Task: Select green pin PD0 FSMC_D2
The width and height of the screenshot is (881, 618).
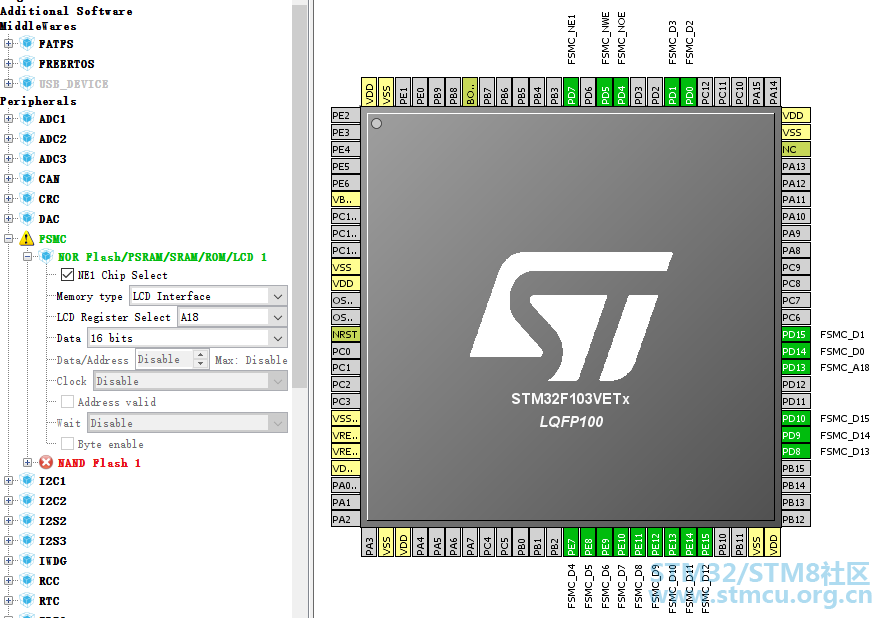Action: point(689,92)
